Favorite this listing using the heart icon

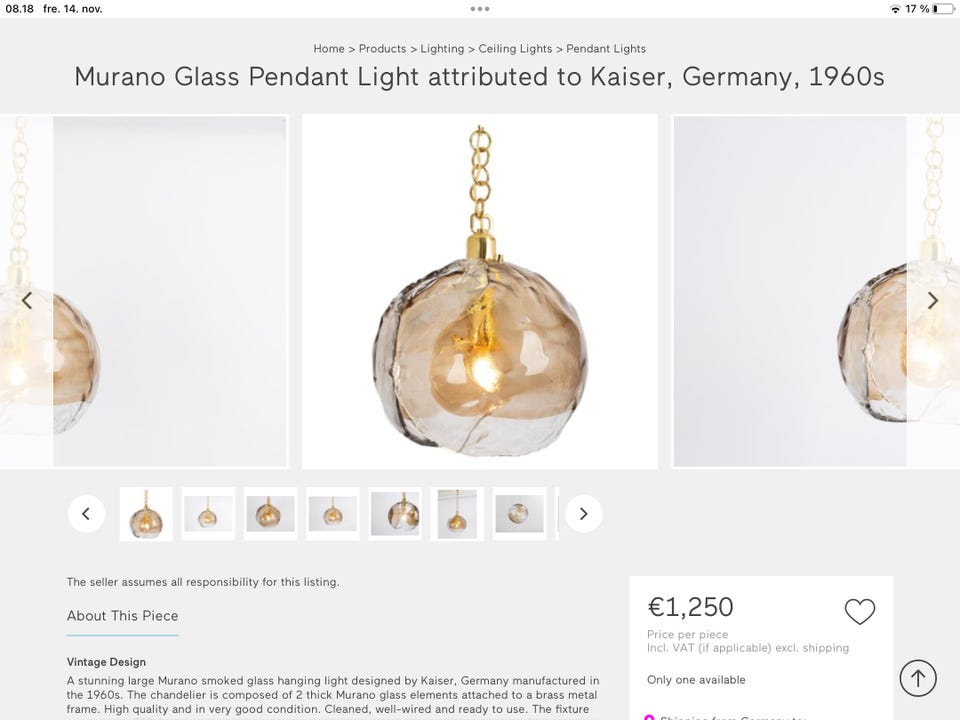point(860,610)
